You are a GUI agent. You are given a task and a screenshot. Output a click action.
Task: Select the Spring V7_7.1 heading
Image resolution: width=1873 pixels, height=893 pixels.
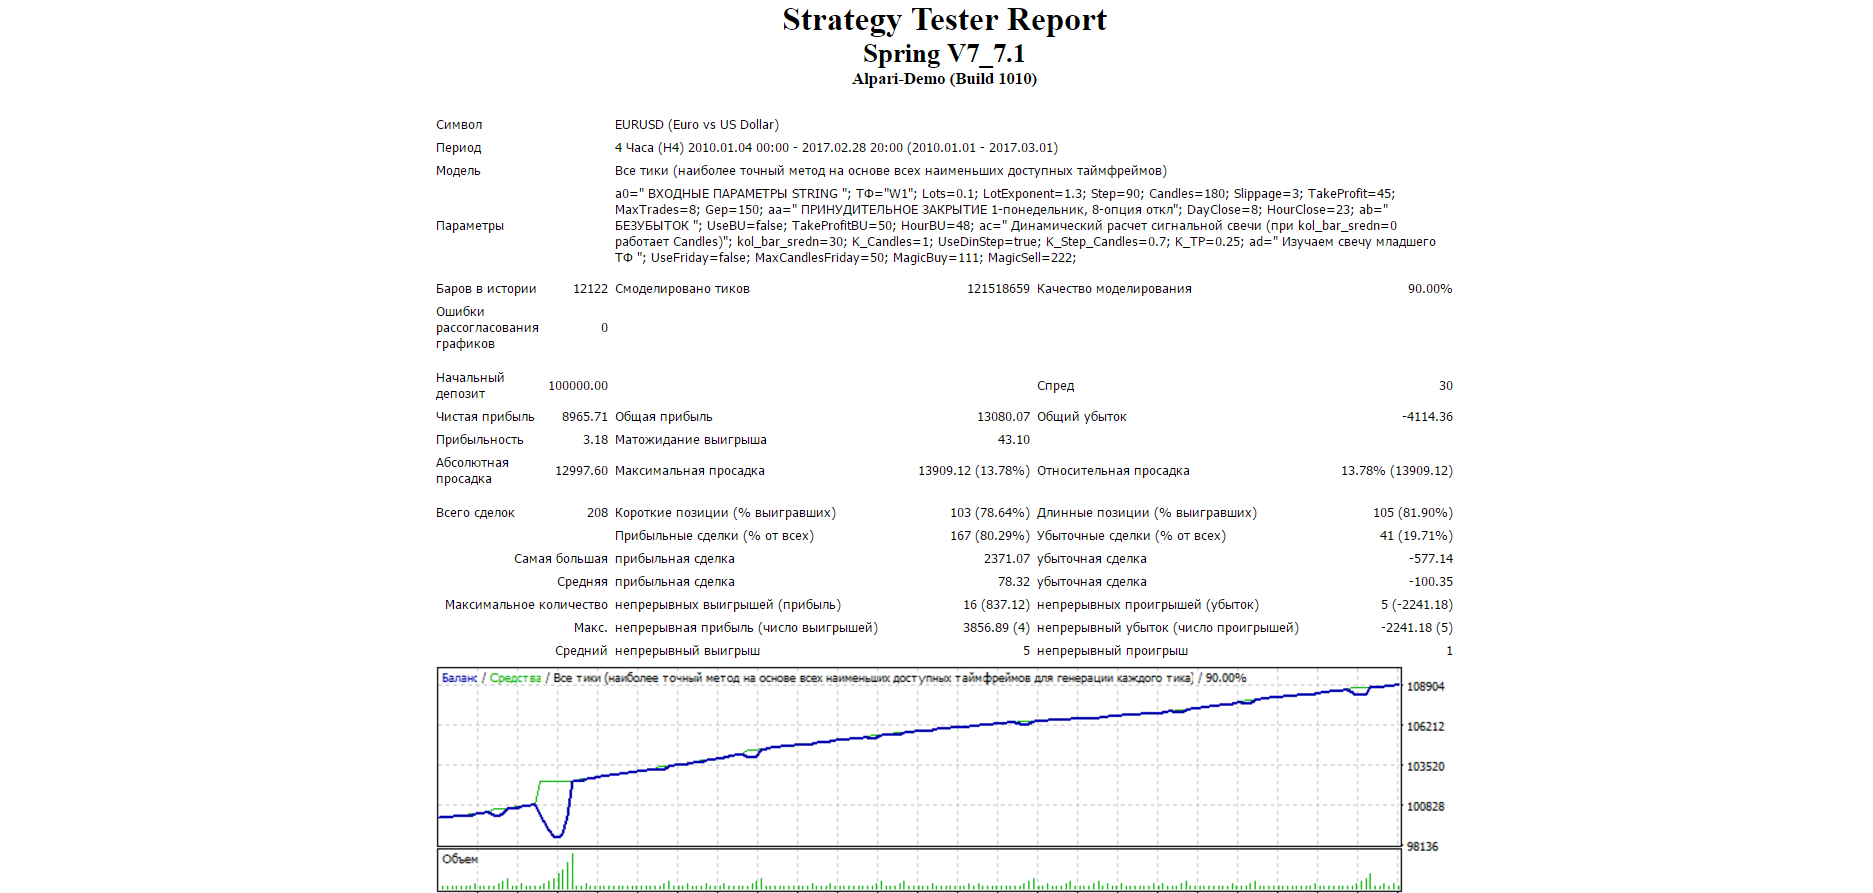pyautogui.click(x=944, y=54)
